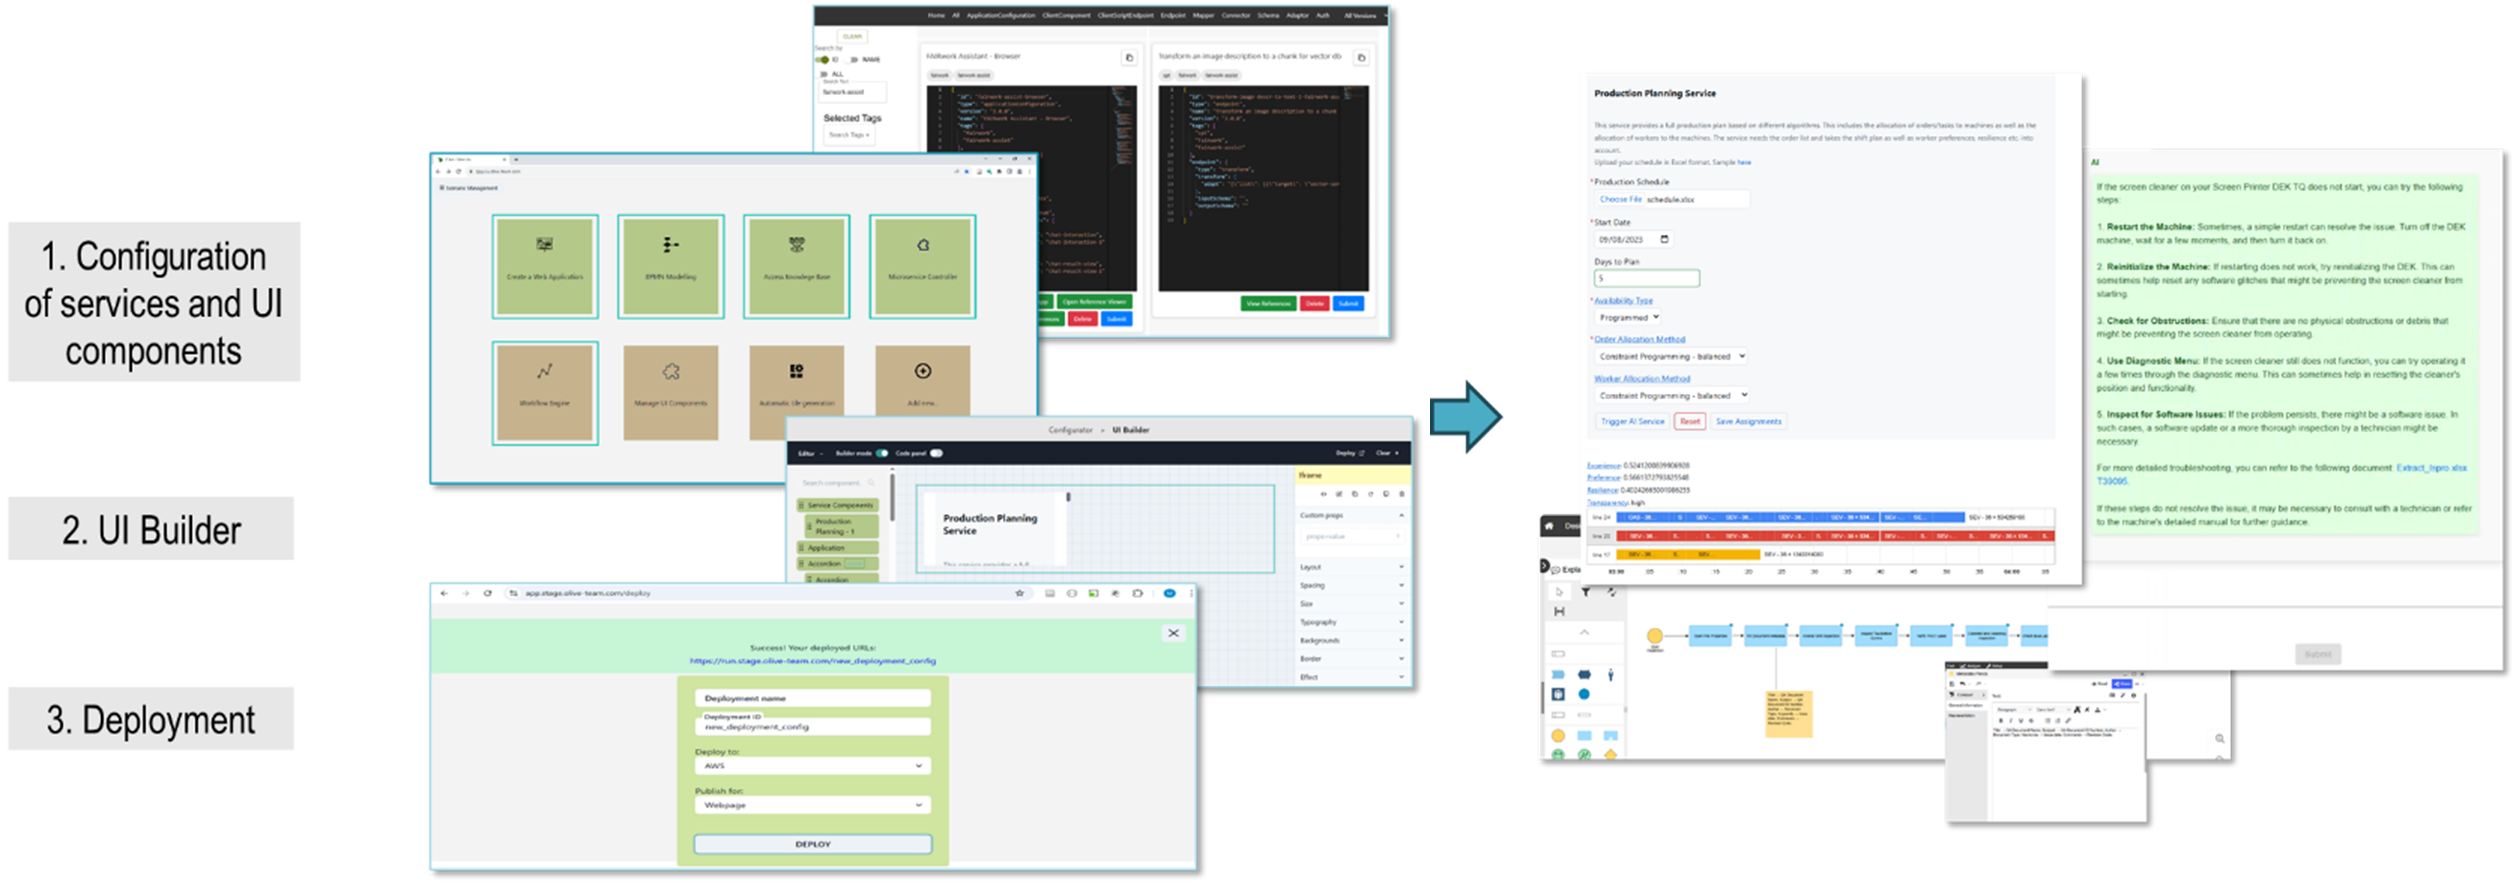The width and height of the screenshot is (2516, 884).
Task: Click Open Reference Viewer button
Action: (1095, 301)
